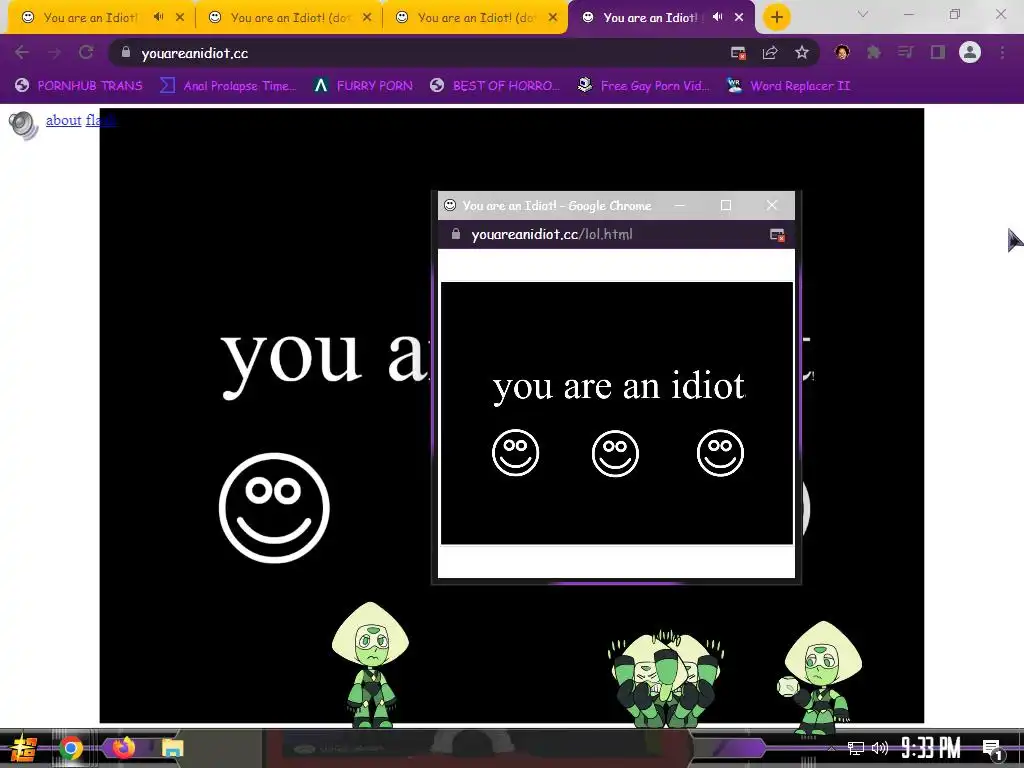Switch to the third You are an Idiot tab
This screenshot has height=768, width=1024.
[x=475, y=18]
